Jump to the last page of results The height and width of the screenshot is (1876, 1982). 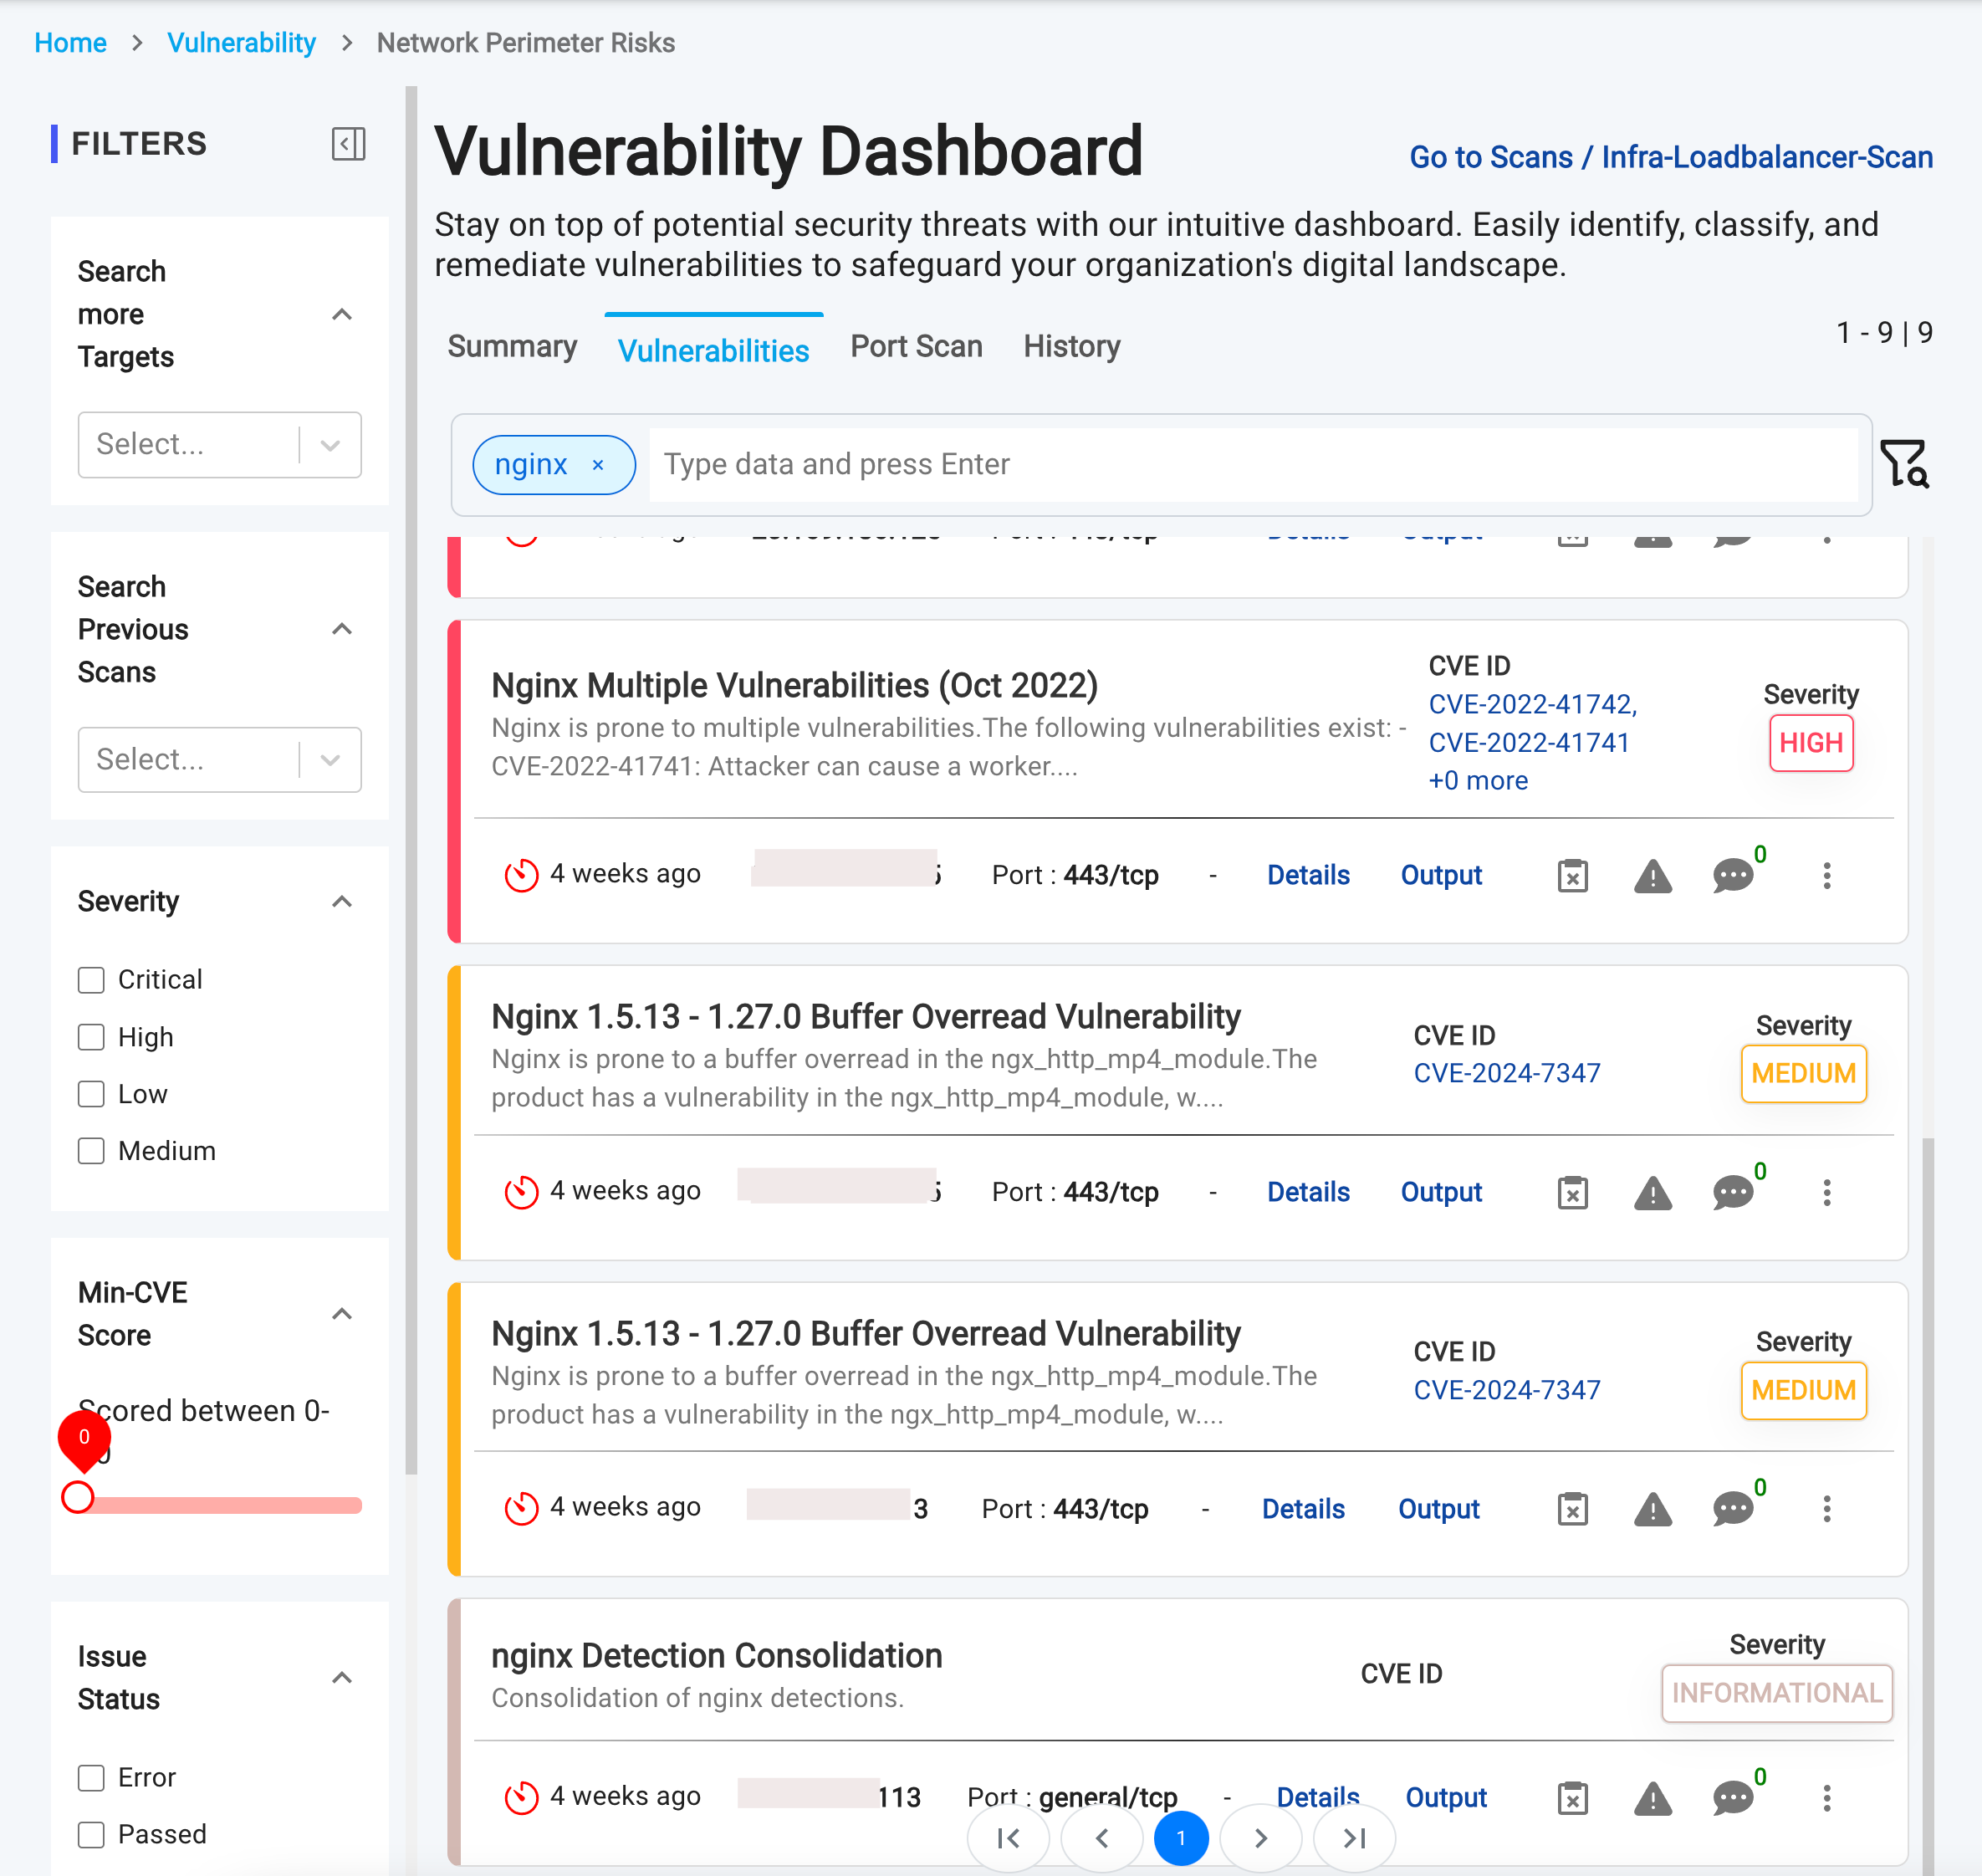1354,1838
